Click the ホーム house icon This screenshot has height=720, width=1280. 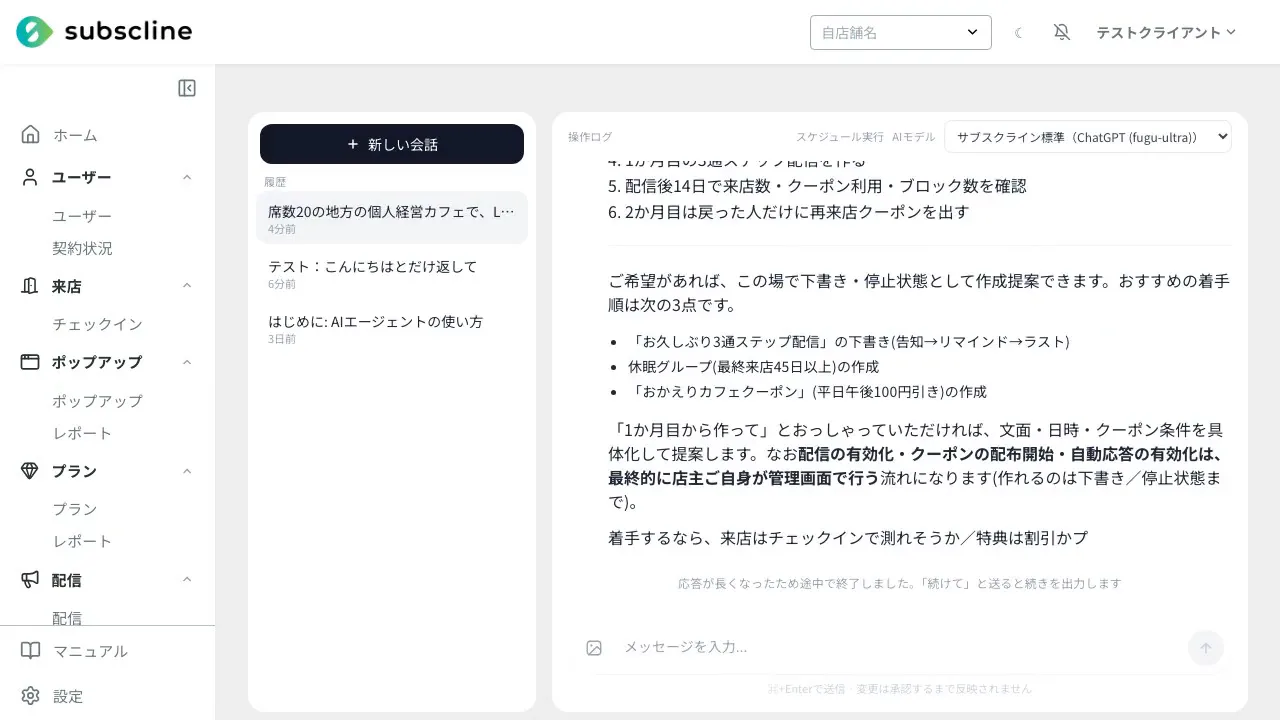tap(30, 134)
